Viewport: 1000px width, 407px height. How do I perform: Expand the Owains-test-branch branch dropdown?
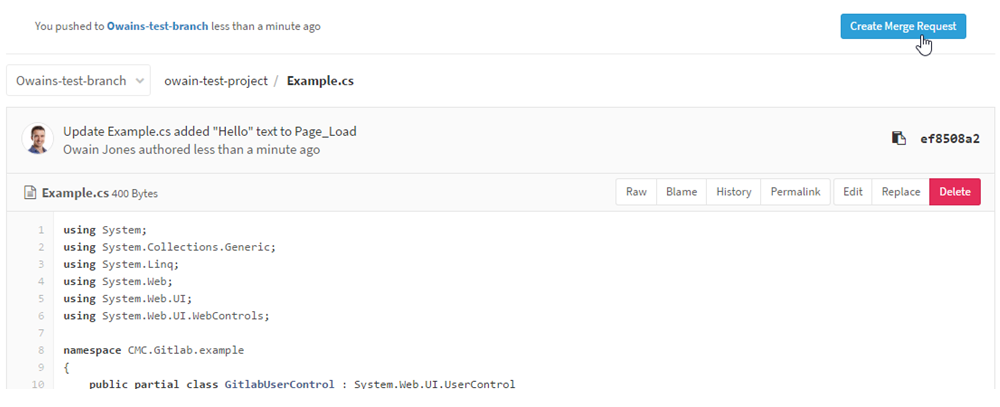(78, 81)
